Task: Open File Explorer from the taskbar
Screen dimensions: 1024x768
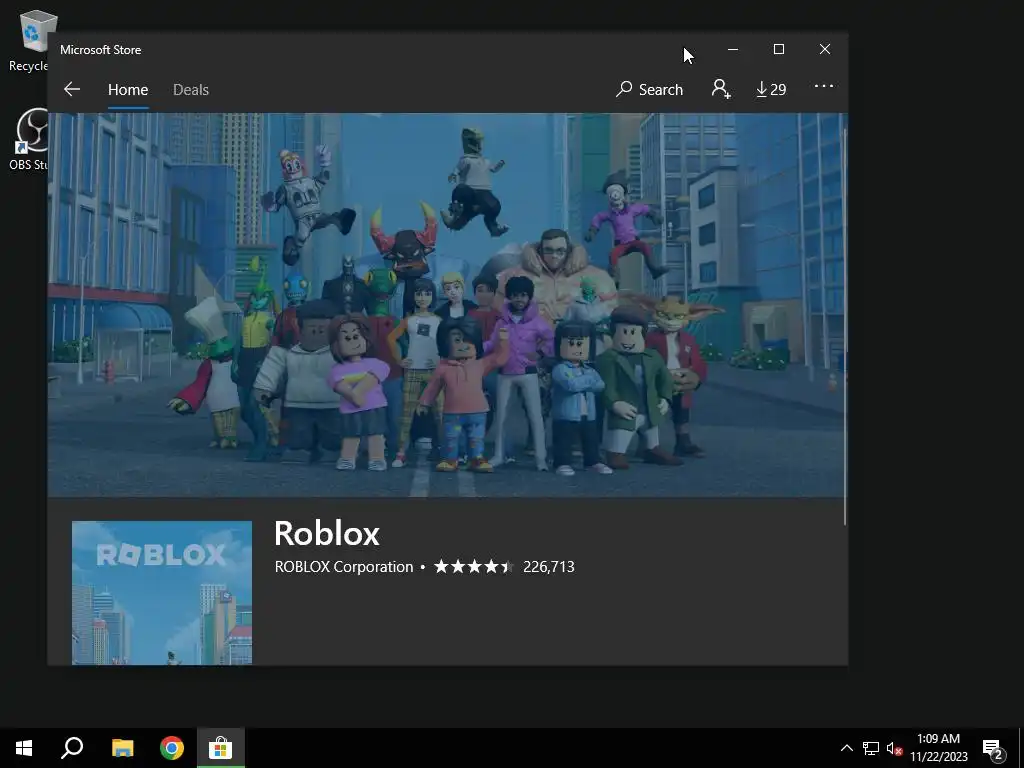Action: tap(122, 748)
